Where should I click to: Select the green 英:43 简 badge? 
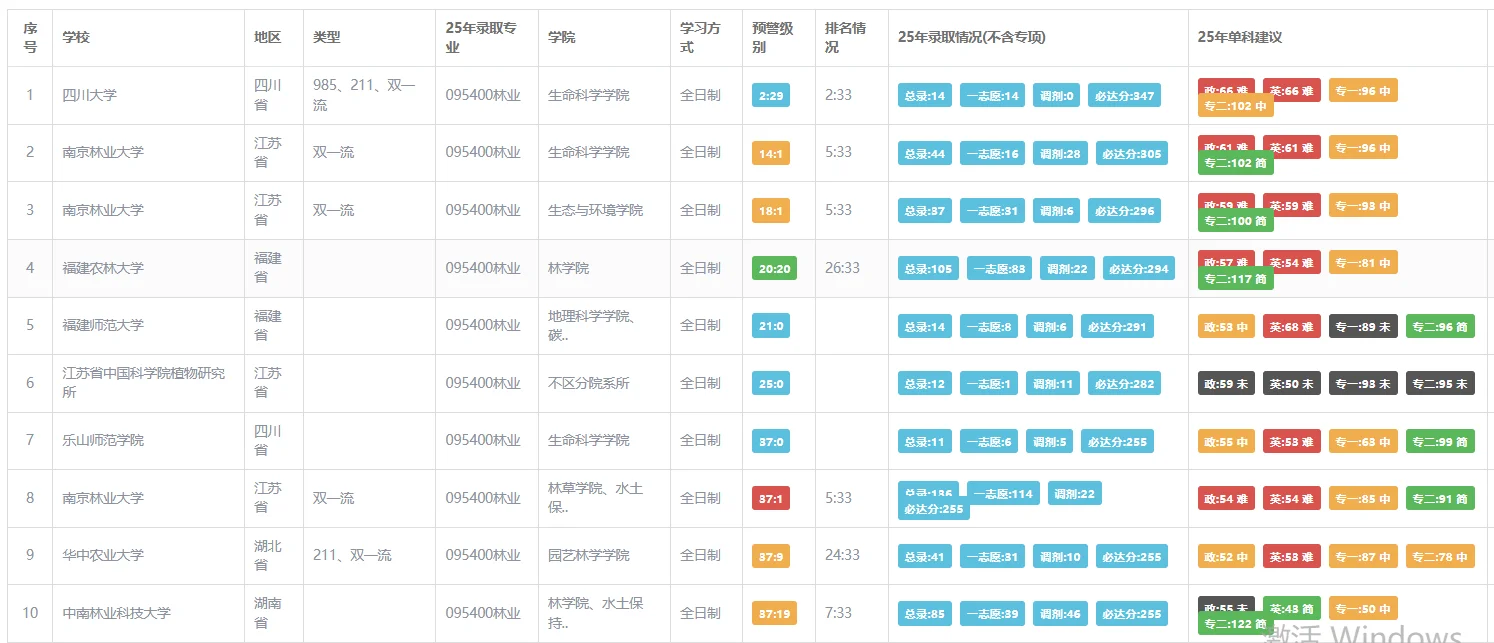(x=1292, y=608)
